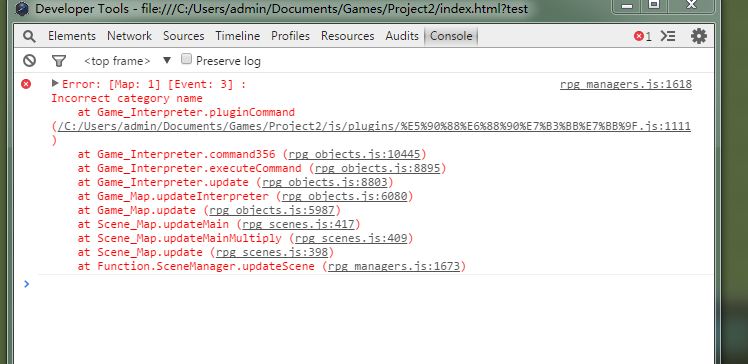Click 'at Game_Map.updateInterpreter' stack text
The image size is (748, 364).
pos(173,196)
